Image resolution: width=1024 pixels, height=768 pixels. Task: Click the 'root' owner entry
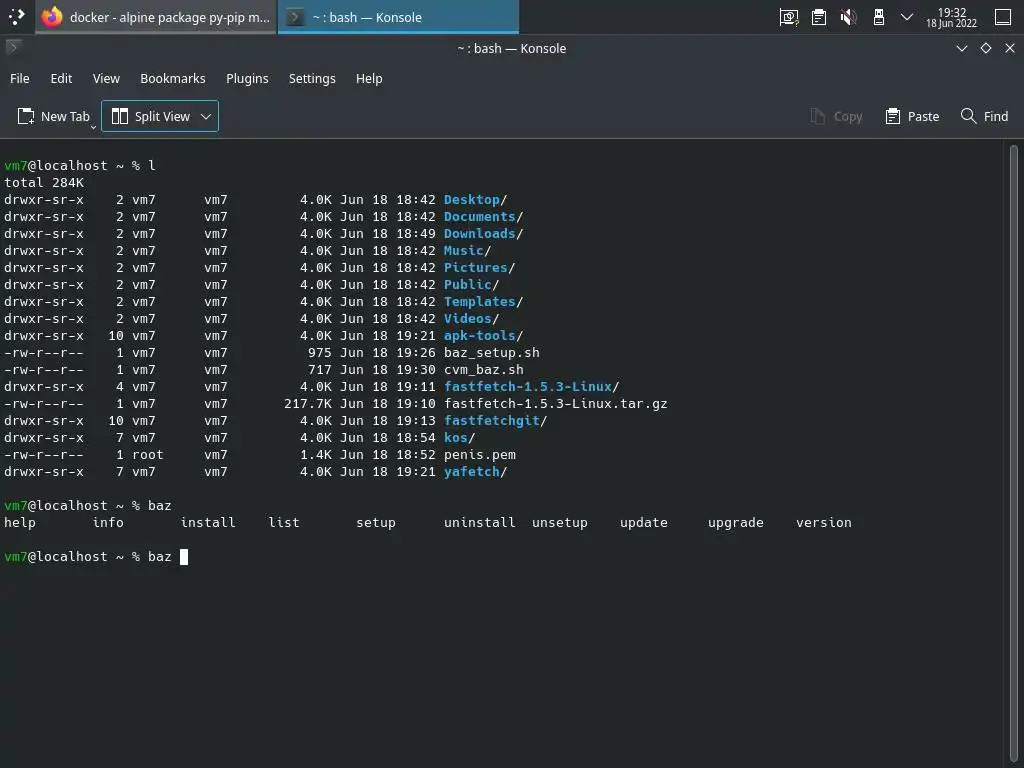148,455
